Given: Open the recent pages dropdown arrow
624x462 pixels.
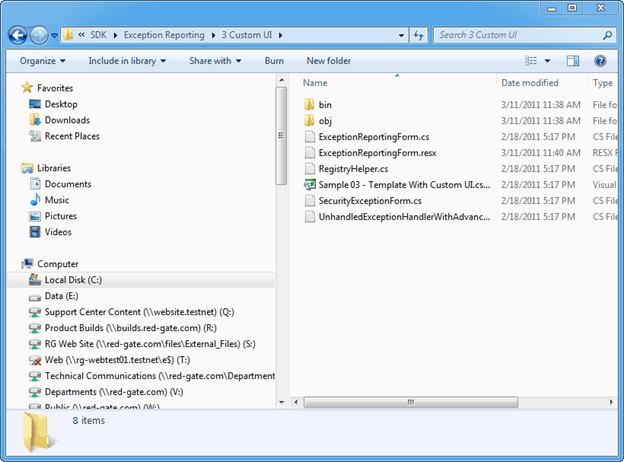Looking at the screenshot, I should (55, 35).
